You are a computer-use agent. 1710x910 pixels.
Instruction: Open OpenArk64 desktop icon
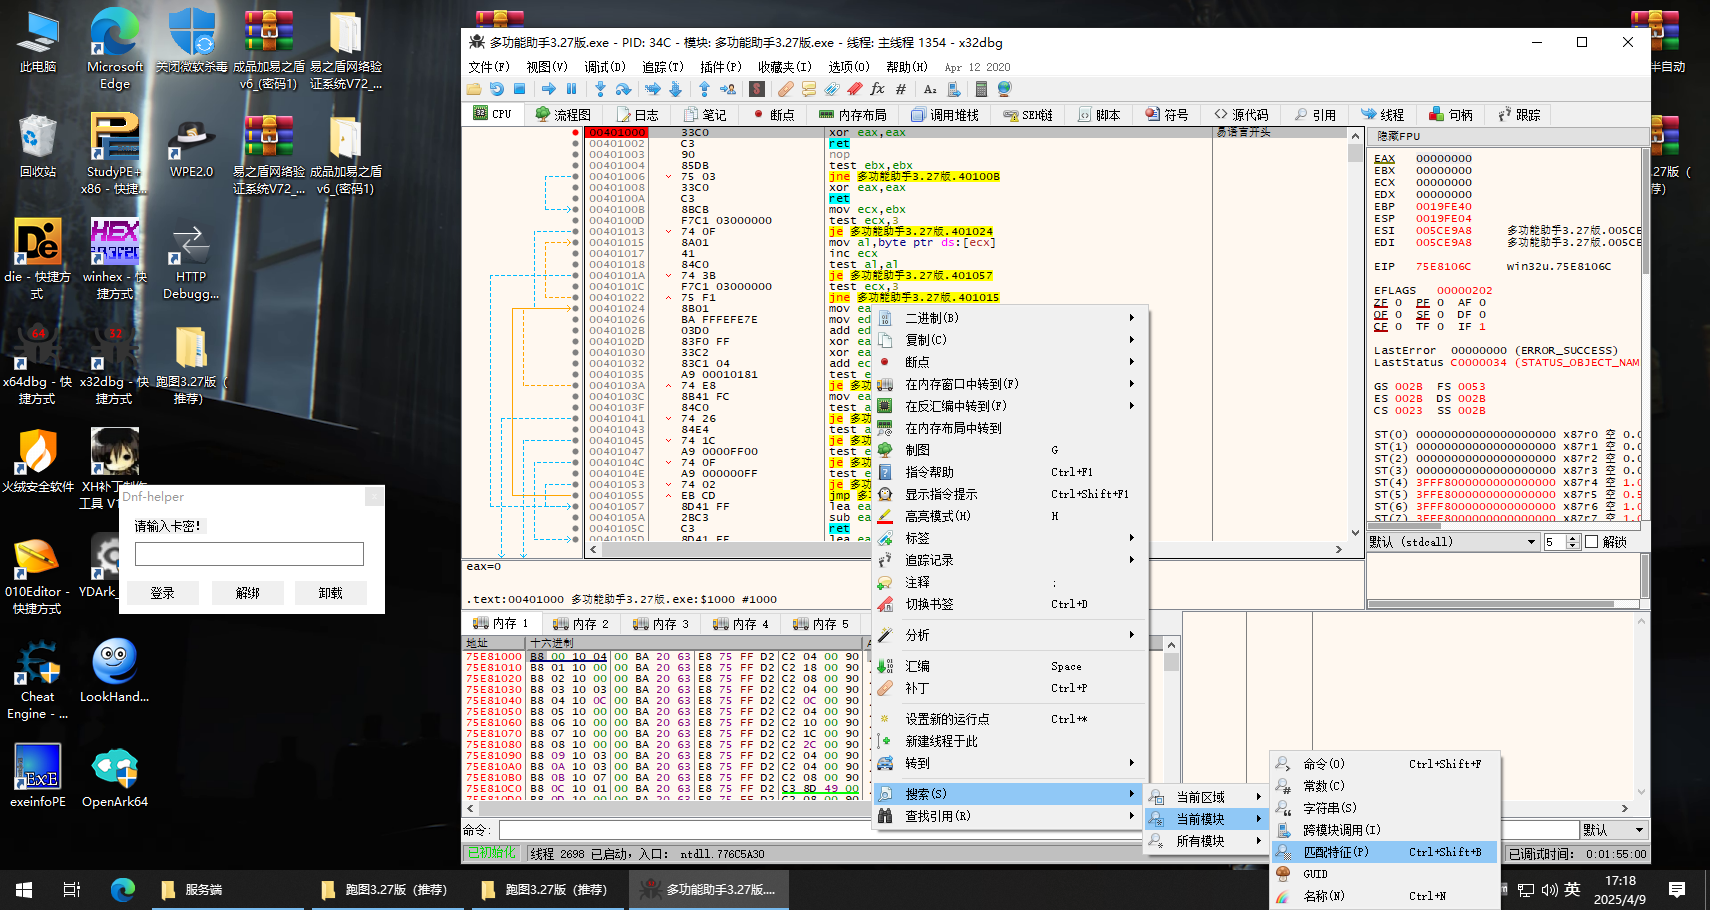point(115,777)
